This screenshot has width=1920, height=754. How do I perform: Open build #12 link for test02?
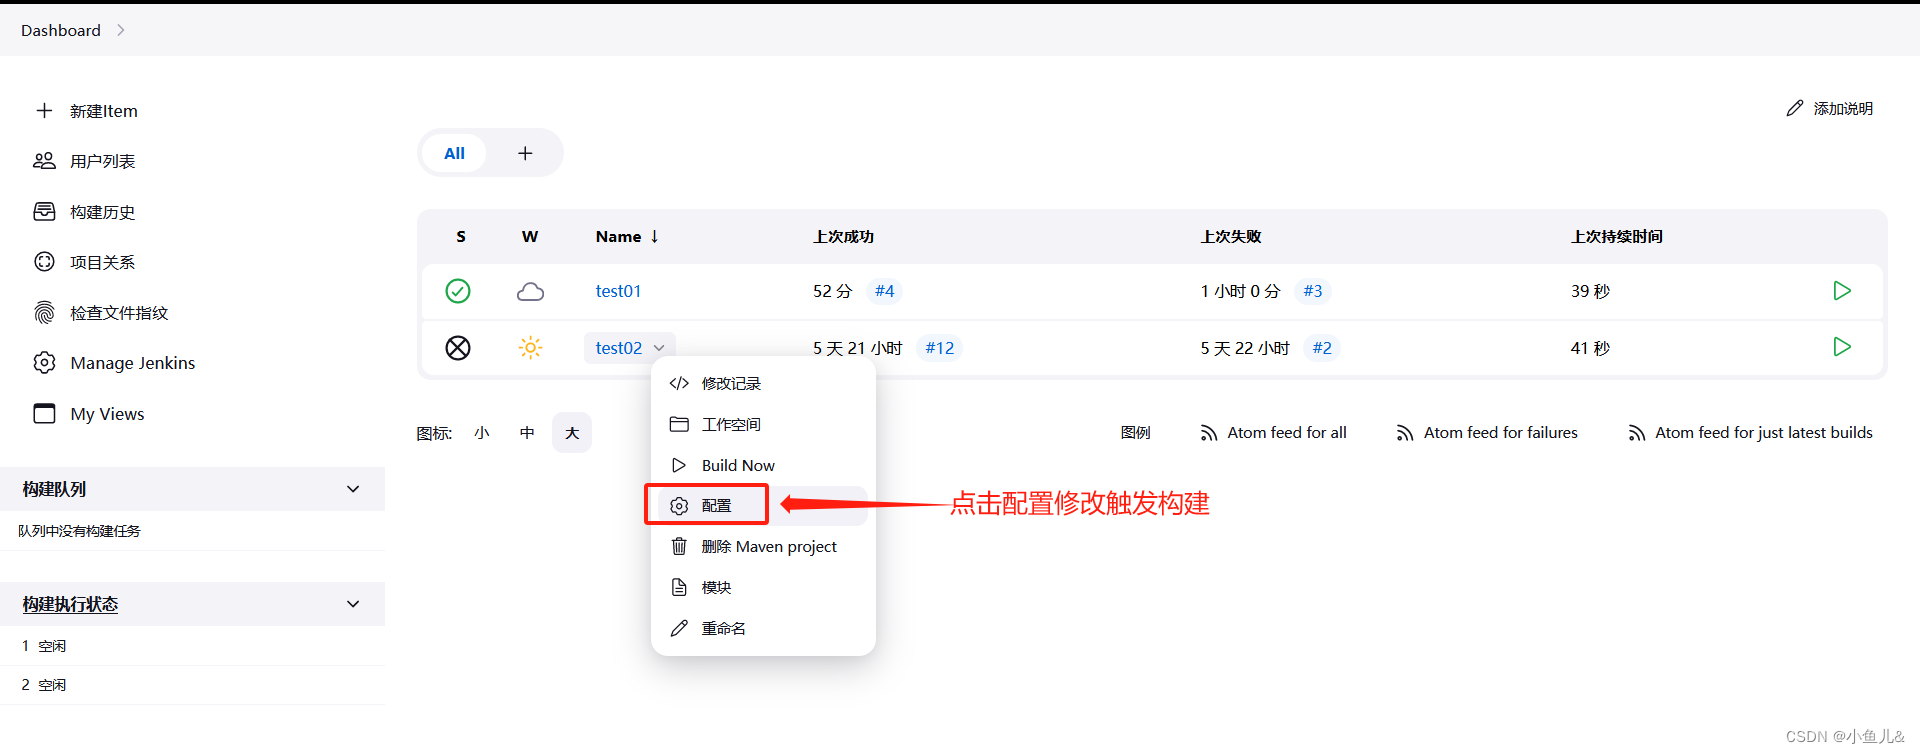tap(939, 348)
